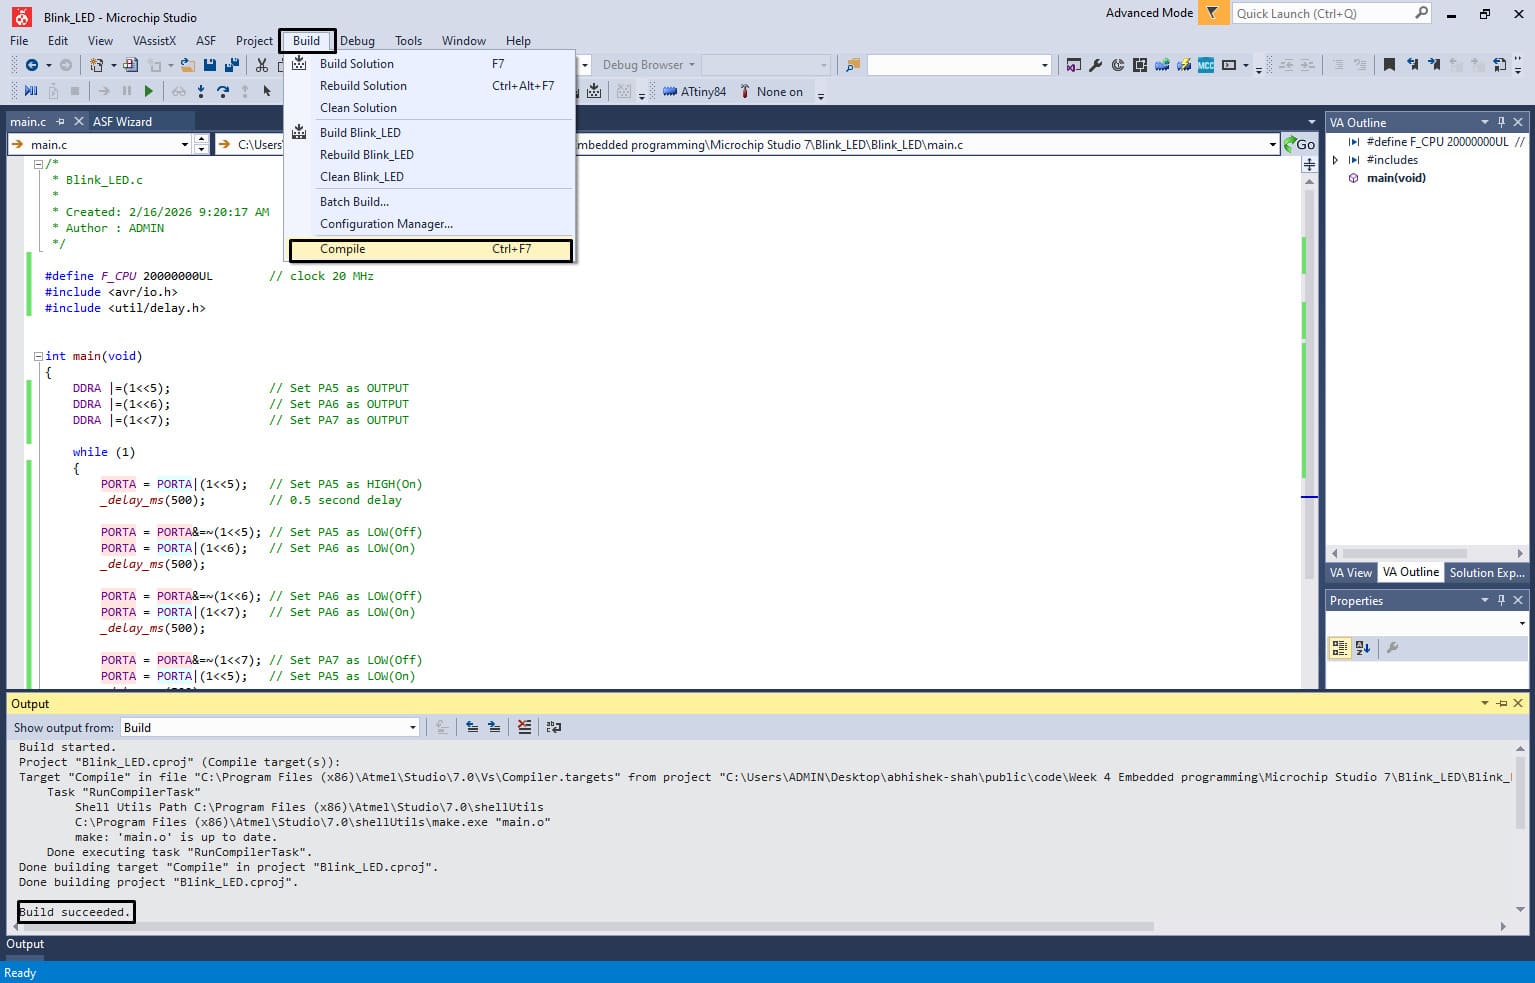Click the Step Over arrow icon
The image size is (1535, 983).
coord(223,92)
